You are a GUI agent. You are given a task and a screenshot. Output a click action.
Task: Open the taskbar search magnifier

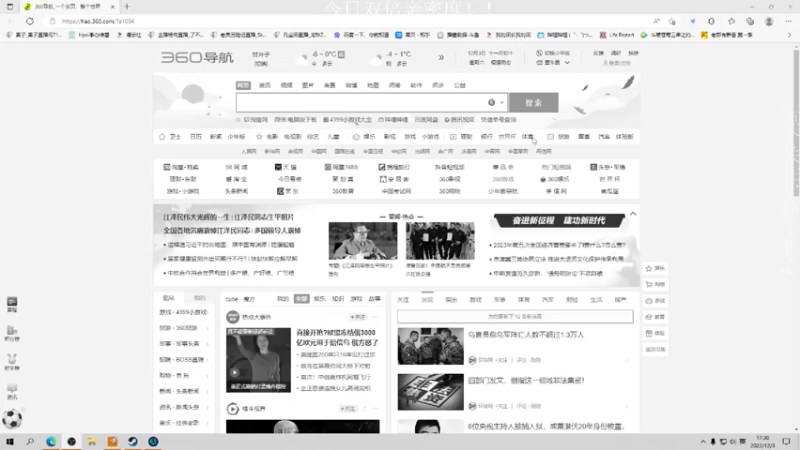(30, 441)
